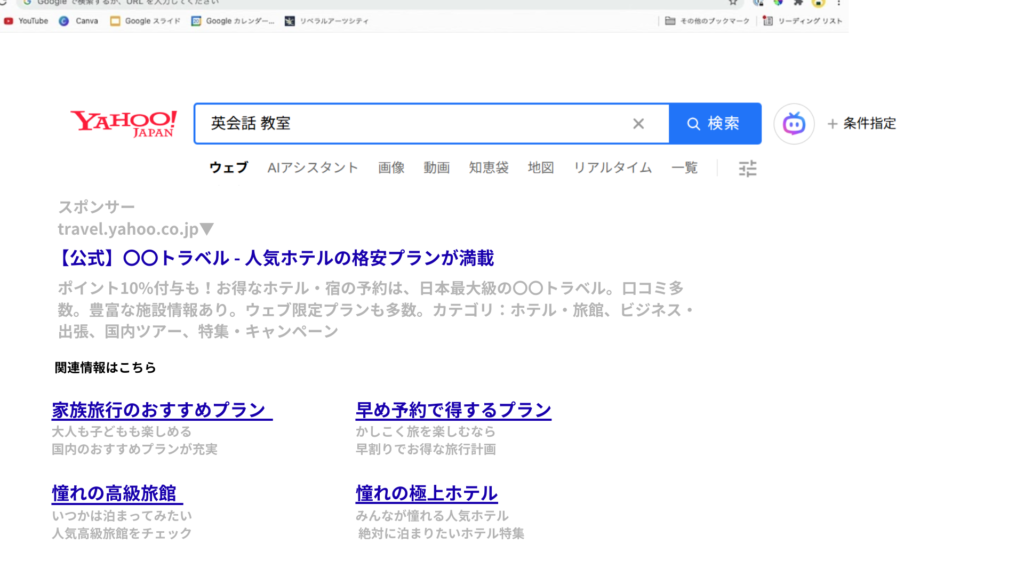Open the リーディングリスト panel
Screen dimensions: 1024x576
[802, 21]
